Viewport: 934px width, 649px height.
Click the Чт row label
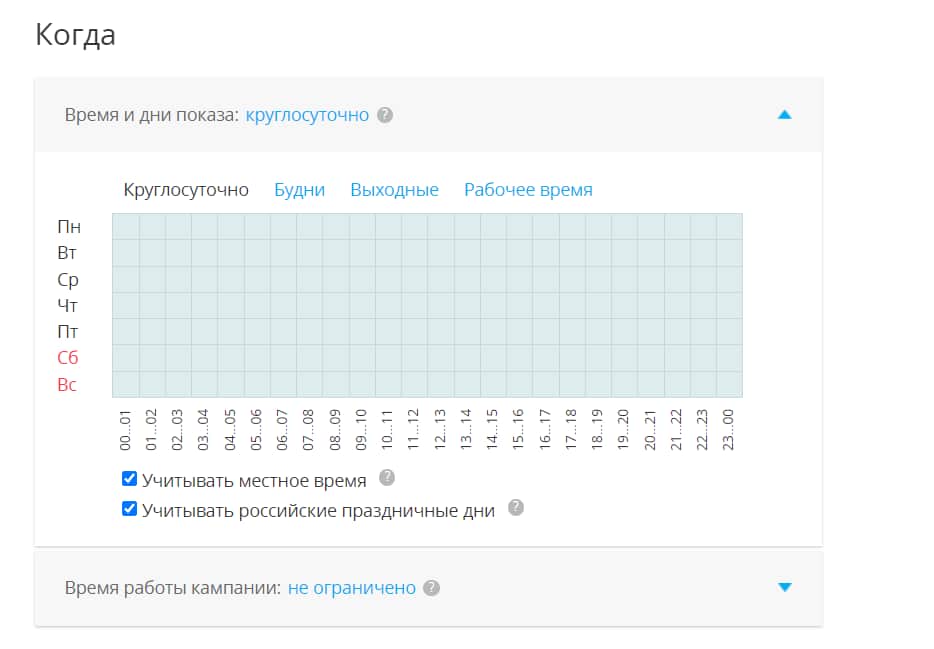[x=67, y=305]
